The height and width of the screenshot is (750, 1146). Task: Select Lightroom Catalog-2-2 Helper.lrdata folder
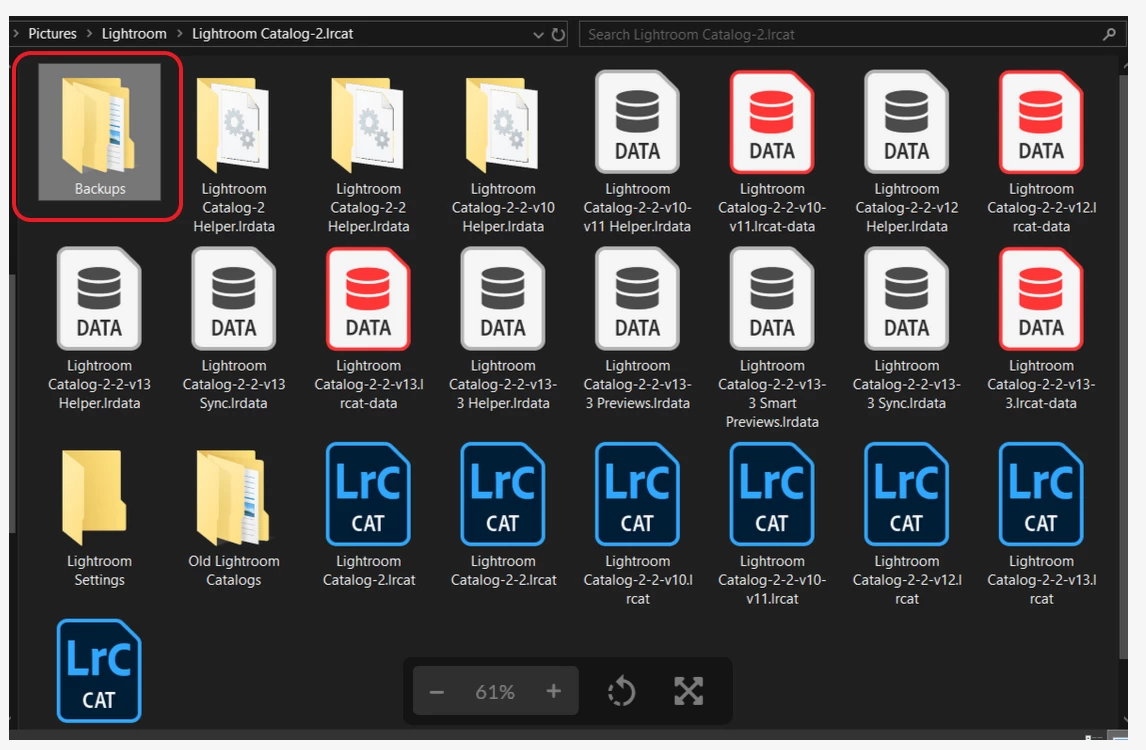click(x=368, y=153)
